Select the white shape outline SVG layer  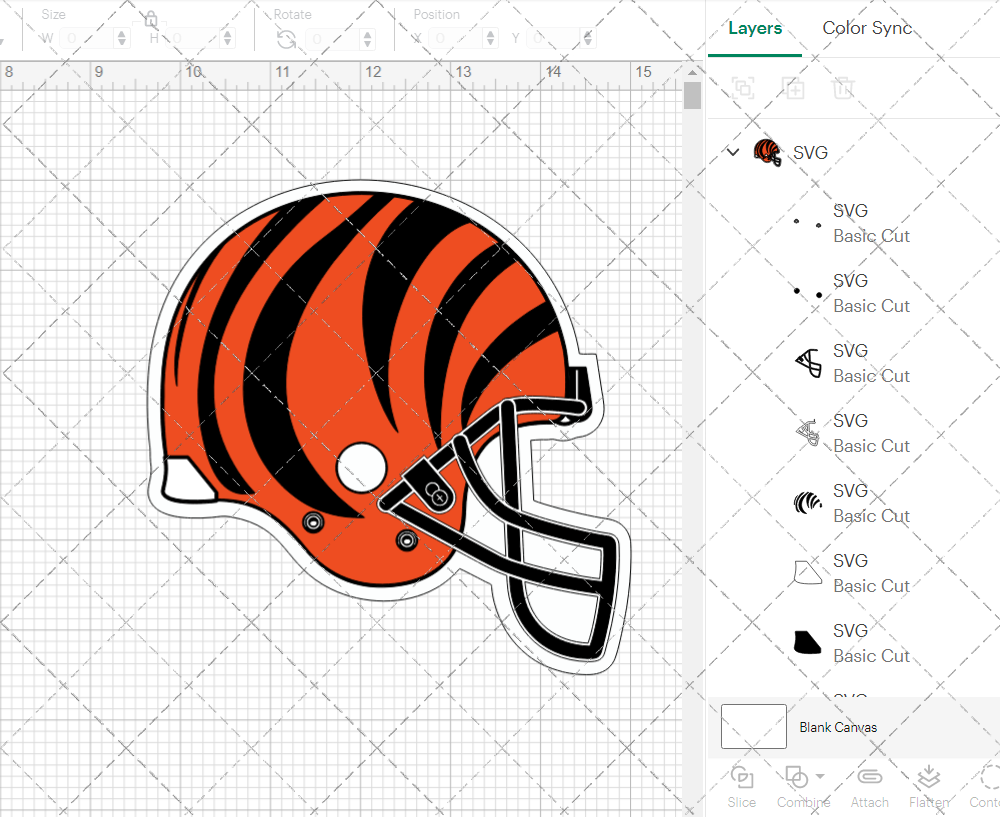853,573
